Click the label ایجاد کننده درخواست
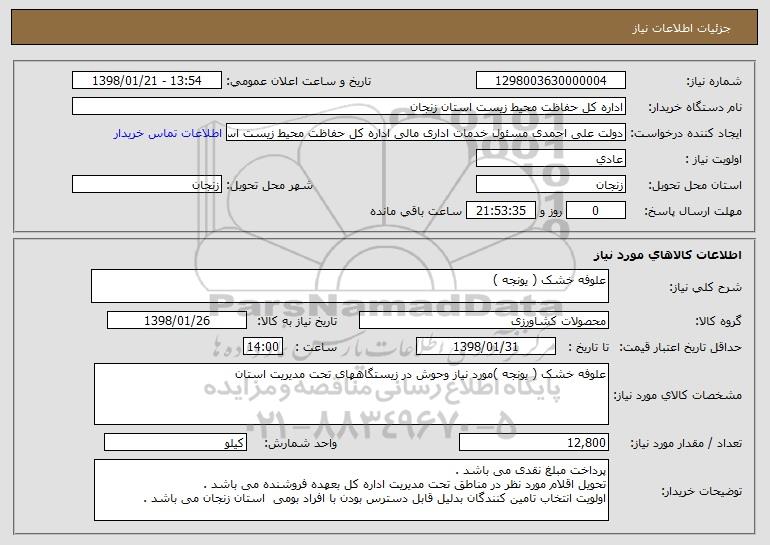The height and width of the screenshot is (545, 770). tap(686, 133)
